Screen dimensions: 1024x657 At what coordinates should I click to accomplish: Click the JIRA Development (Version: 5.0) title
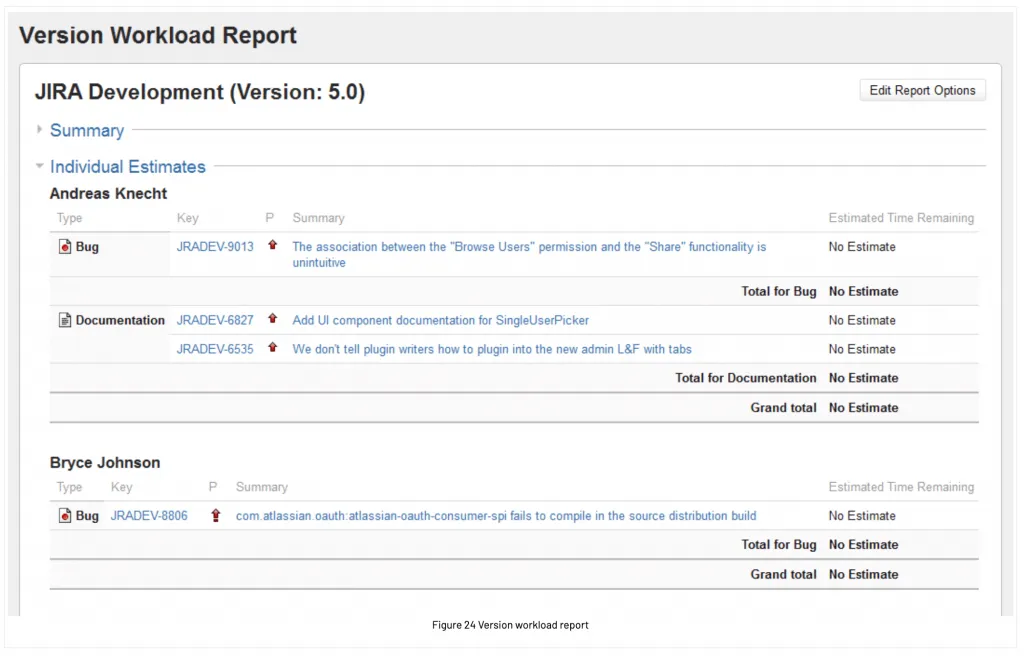[x=200, y=92]
